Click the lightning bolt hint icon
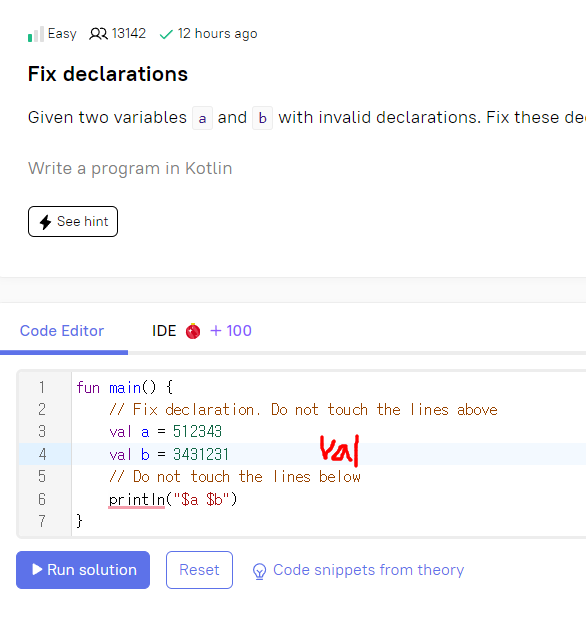Viewport: 586px width, 620px height. click(x=45, y=222)
